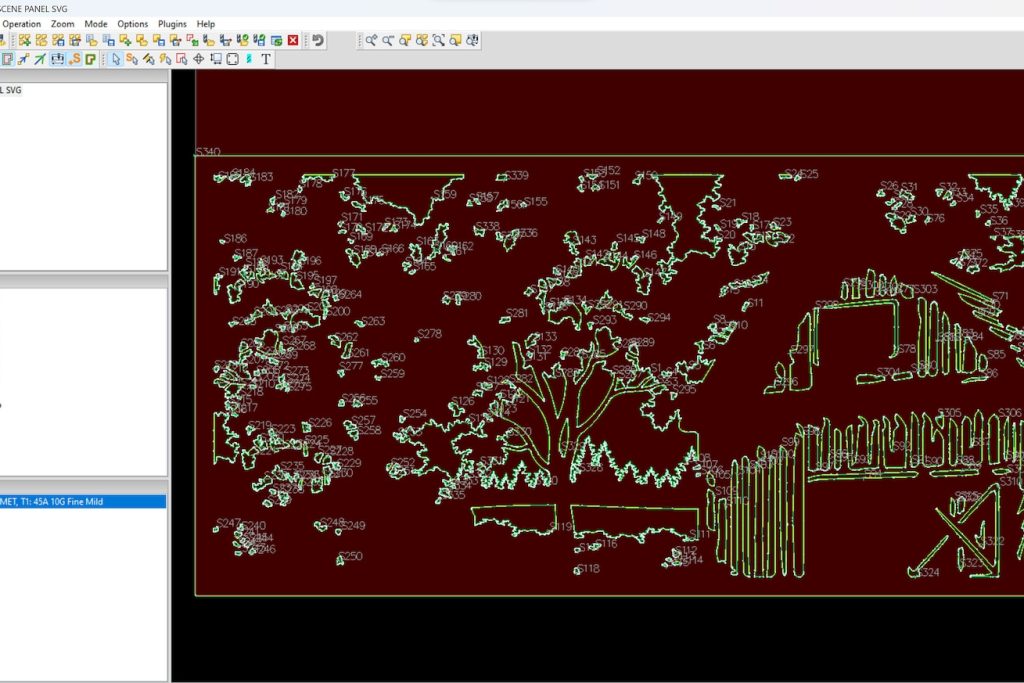The image size is (1024, 683).
Task: Click the red X delete icon
Action: tap(293, 40)
